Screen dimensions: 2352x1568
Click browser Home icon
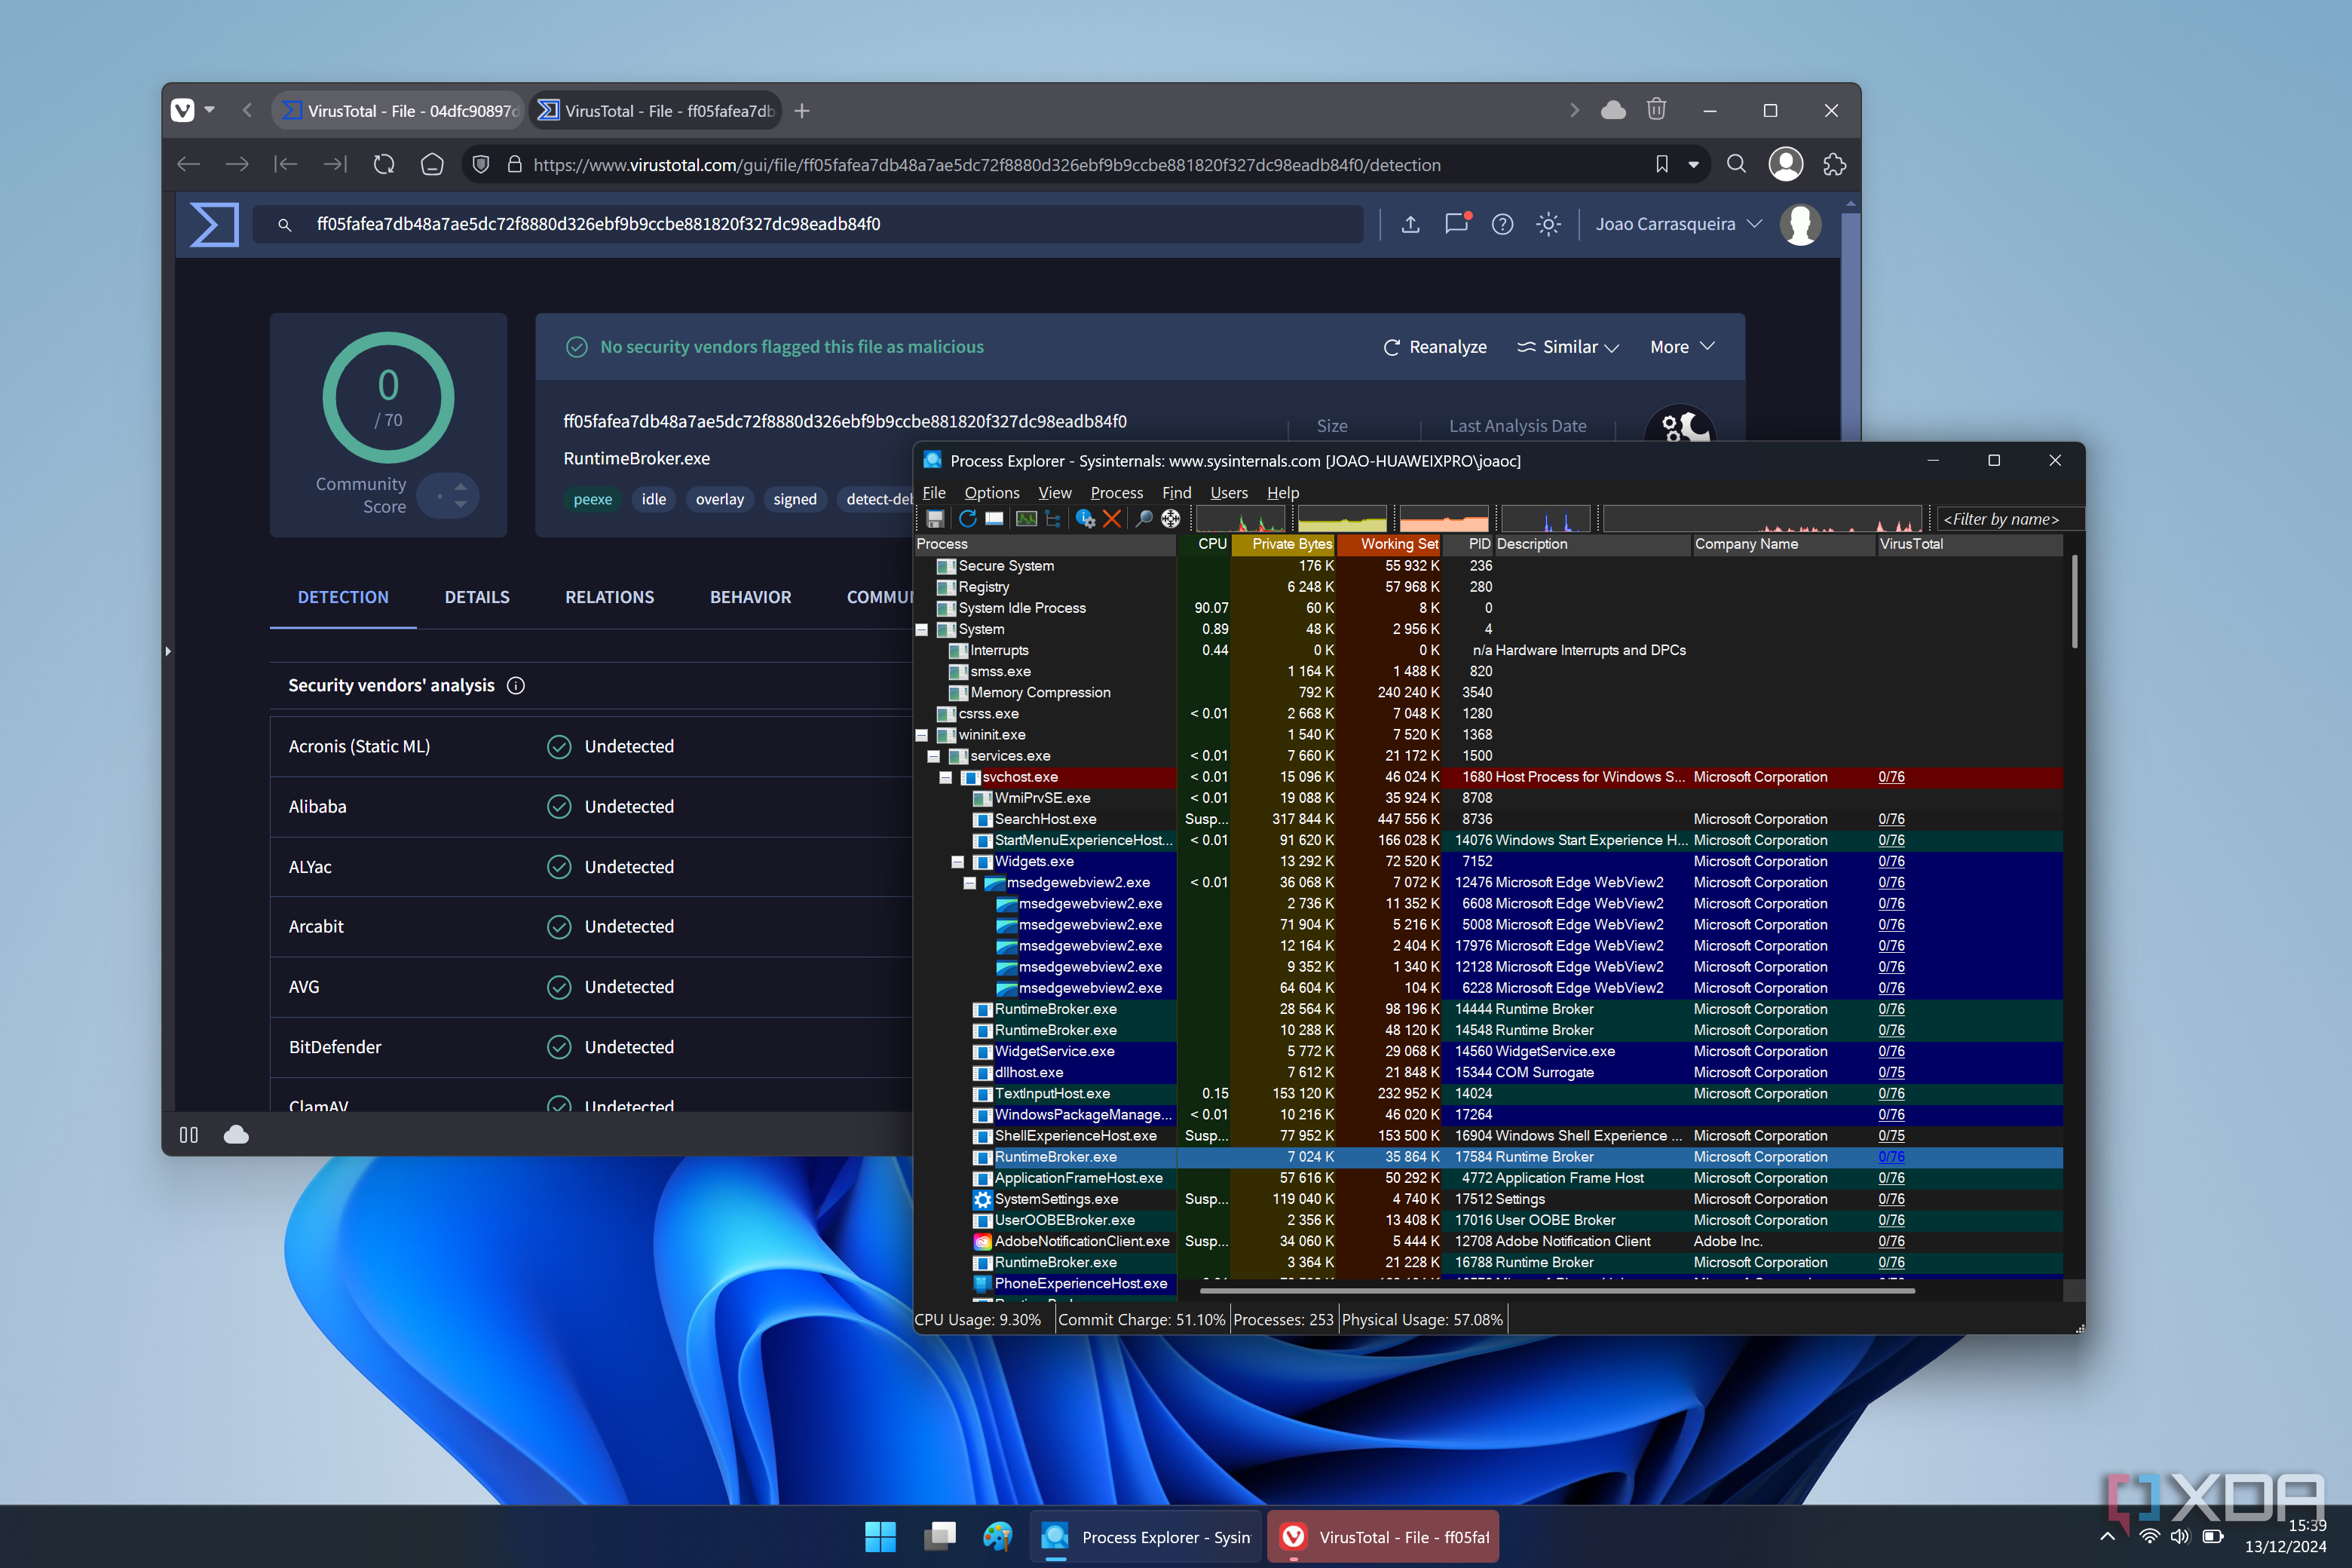point(432,164)
